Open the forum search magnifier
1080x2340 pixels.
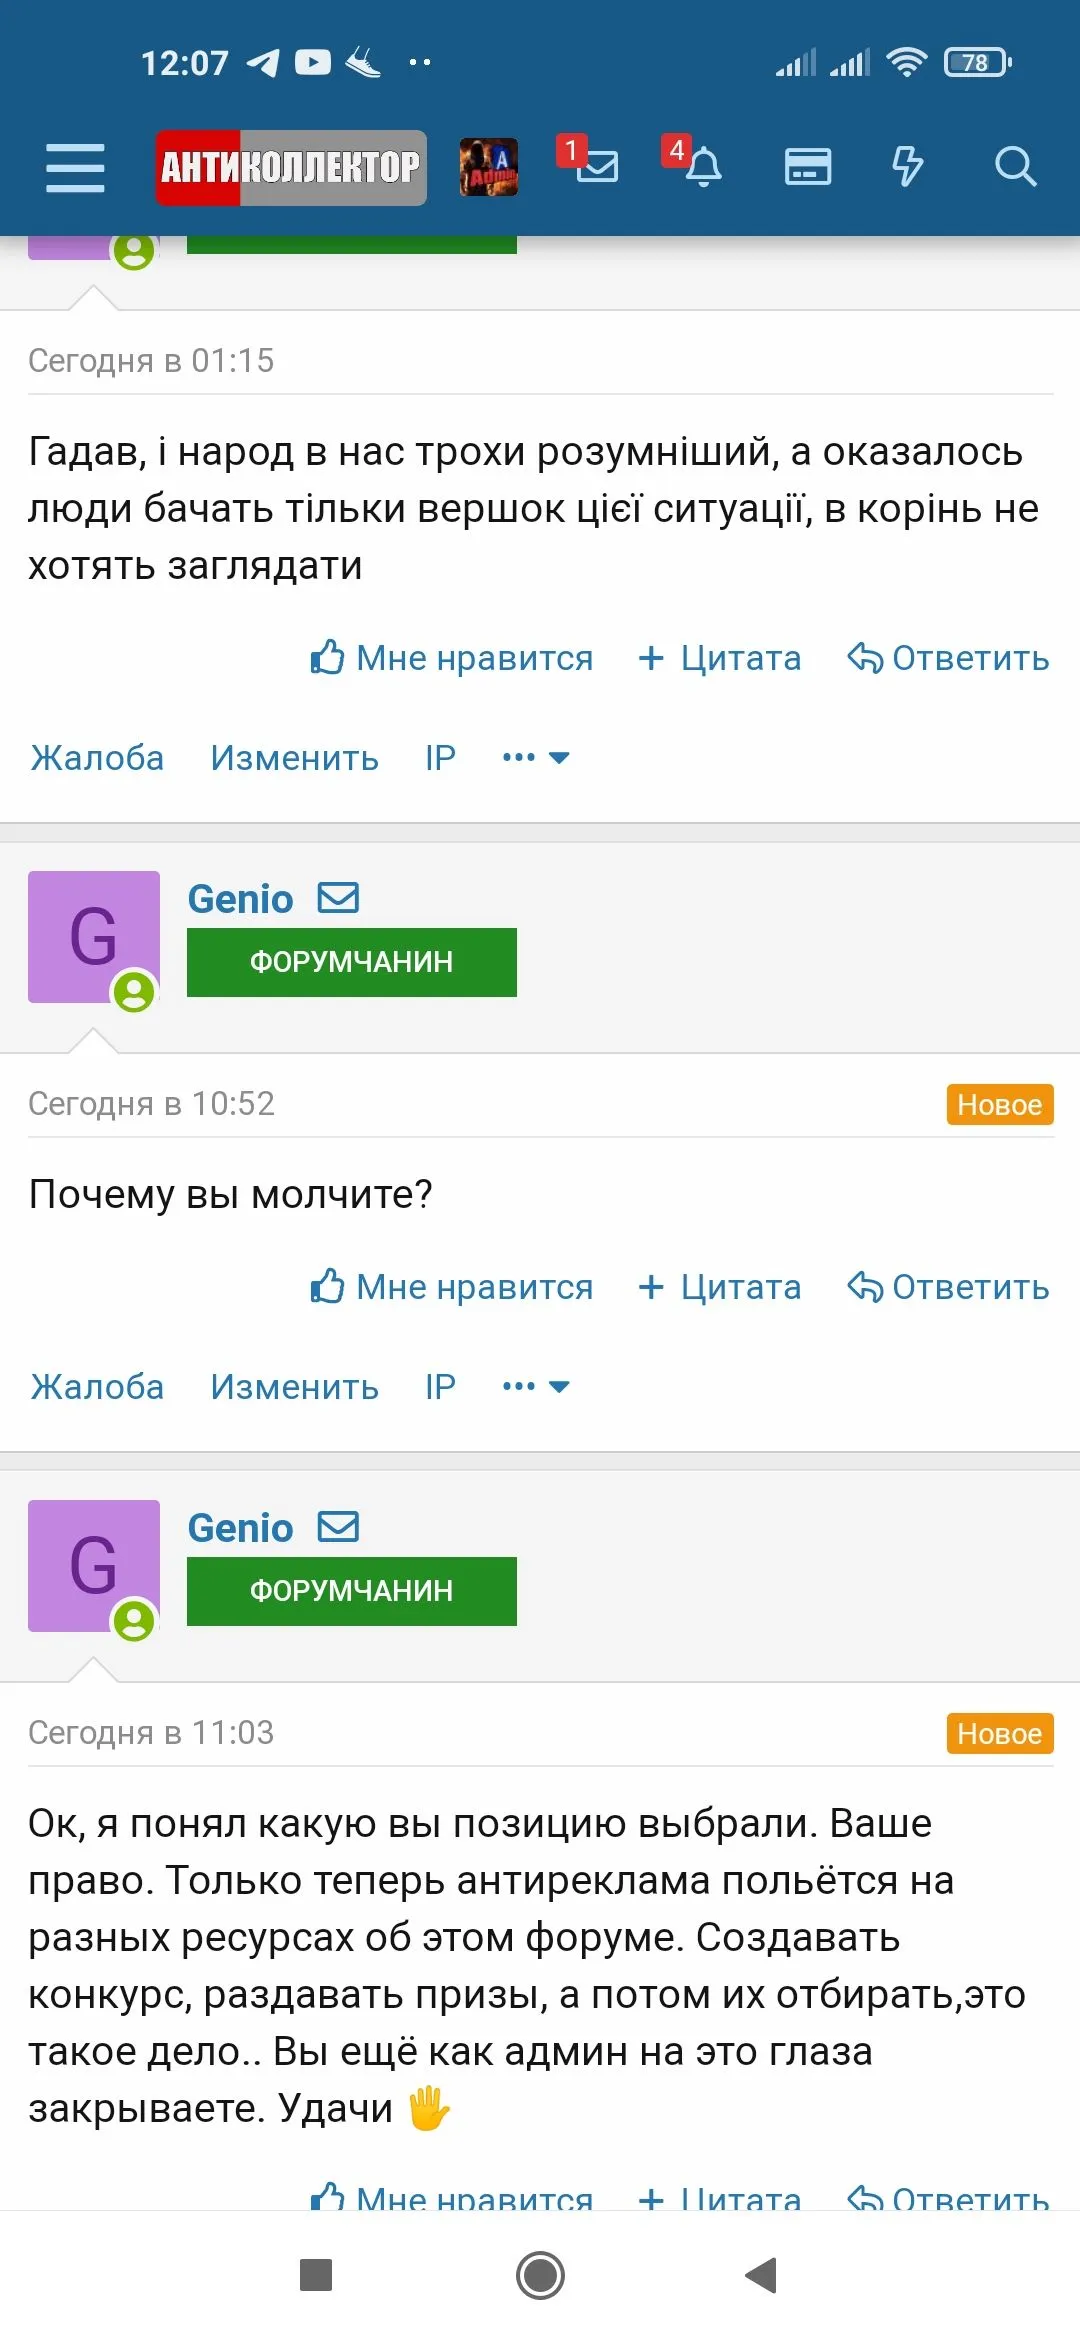coord(1015,166)
